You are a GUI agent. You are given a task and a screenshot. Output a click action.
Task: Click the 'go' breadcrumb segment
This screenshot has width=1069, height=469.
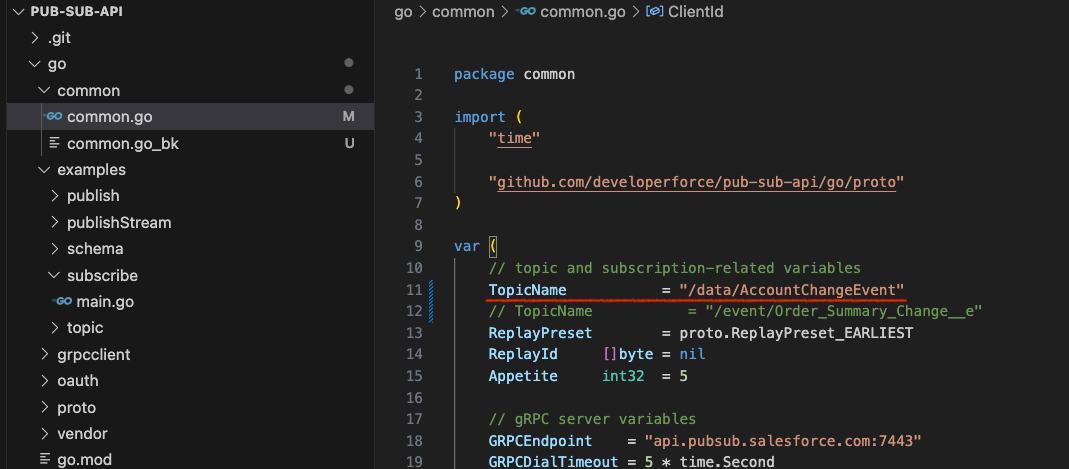coord(404,12)
